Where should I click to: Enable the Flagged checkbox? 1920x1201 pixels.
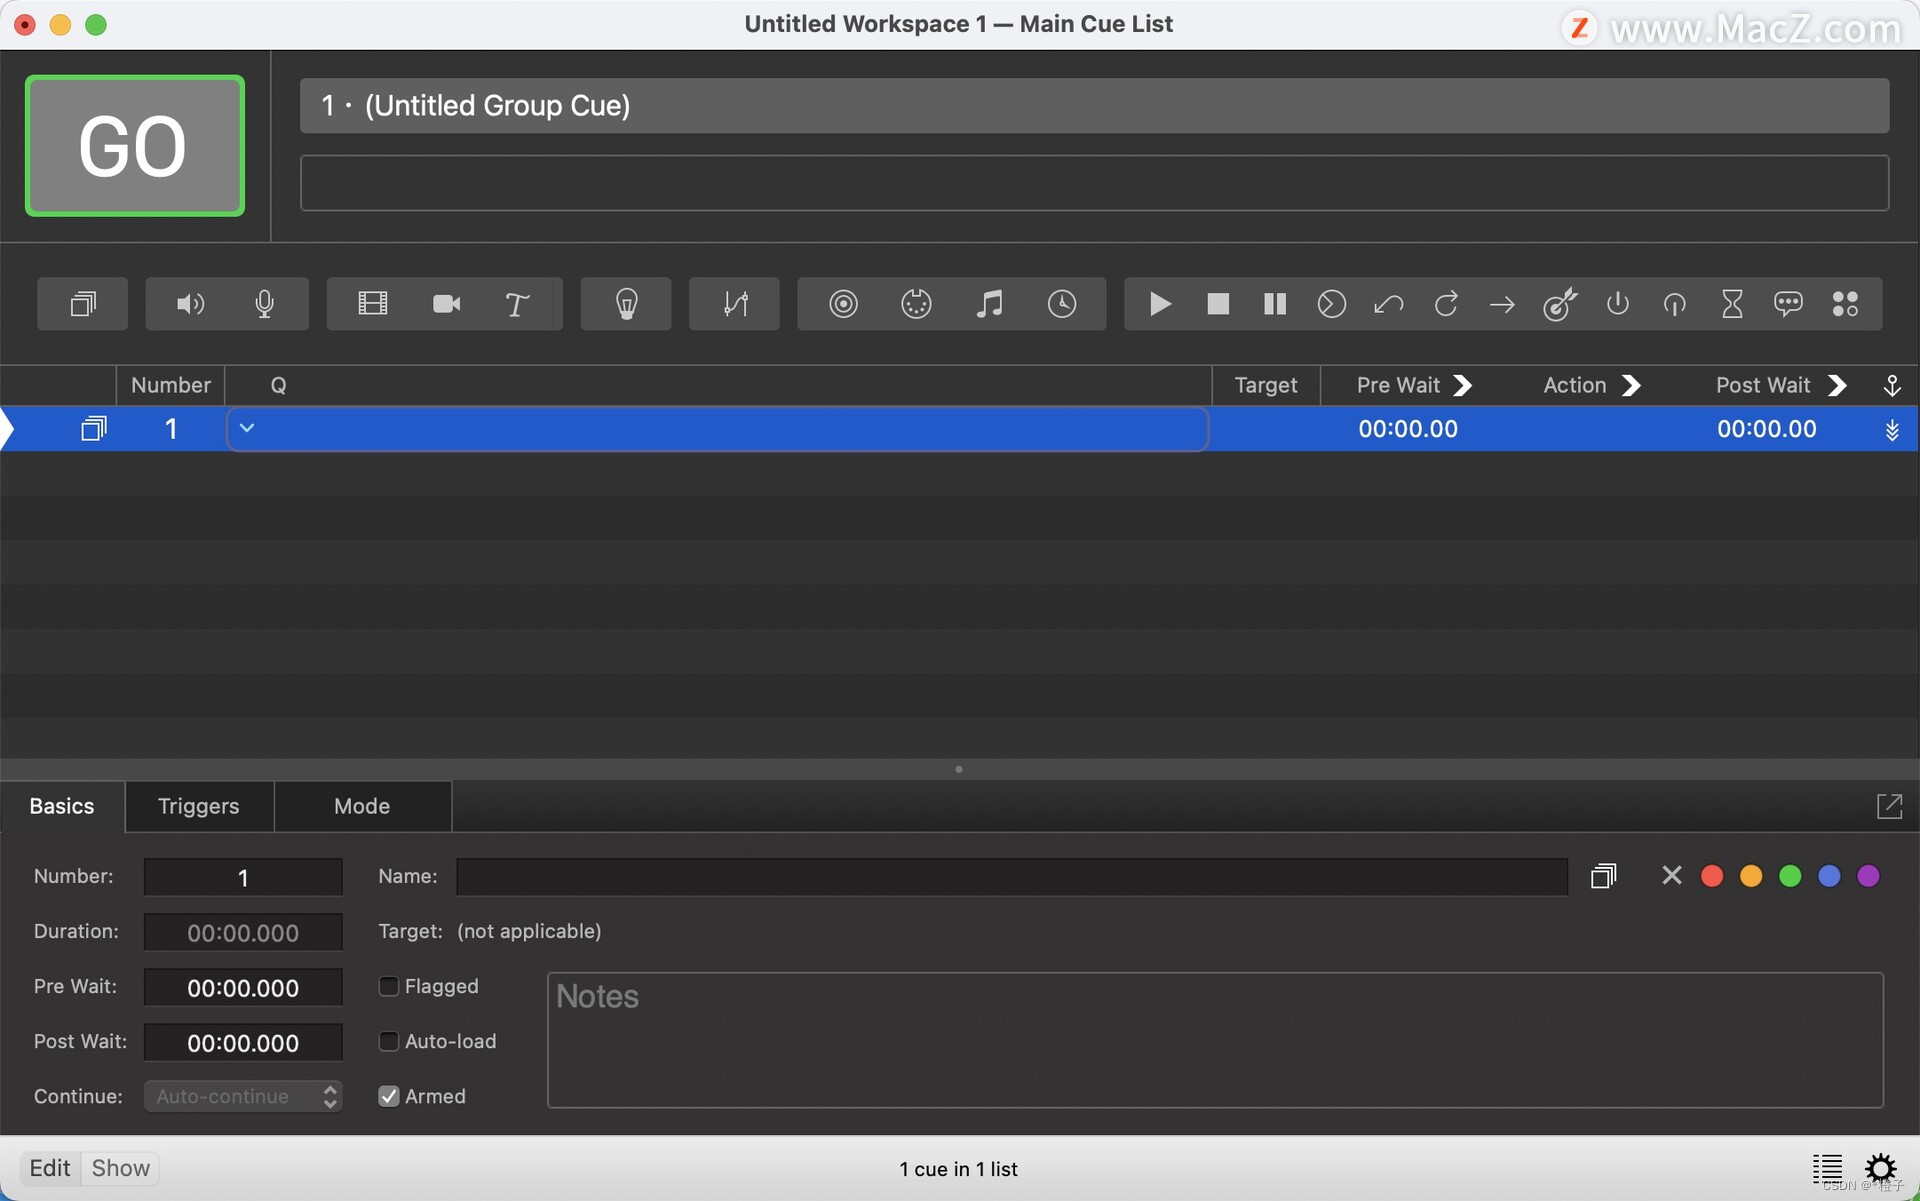(x=388, y=986)
